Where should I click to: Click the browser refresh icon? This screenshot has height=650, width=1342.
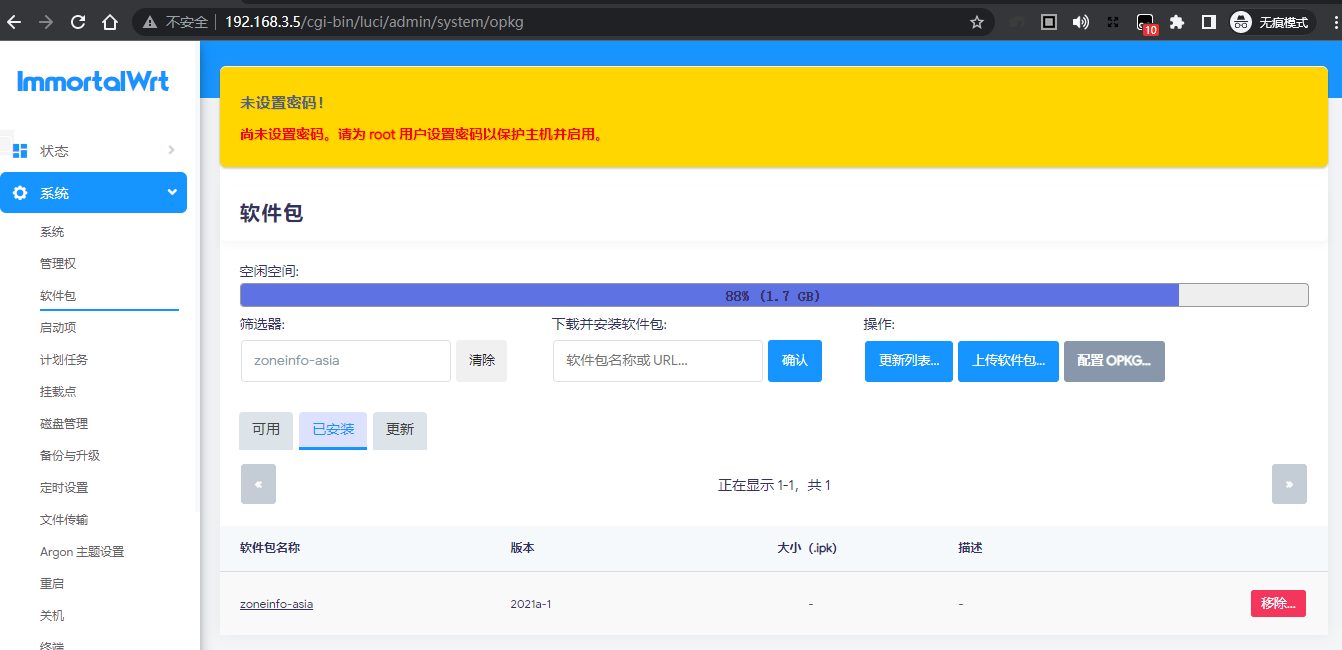(77, 21)
